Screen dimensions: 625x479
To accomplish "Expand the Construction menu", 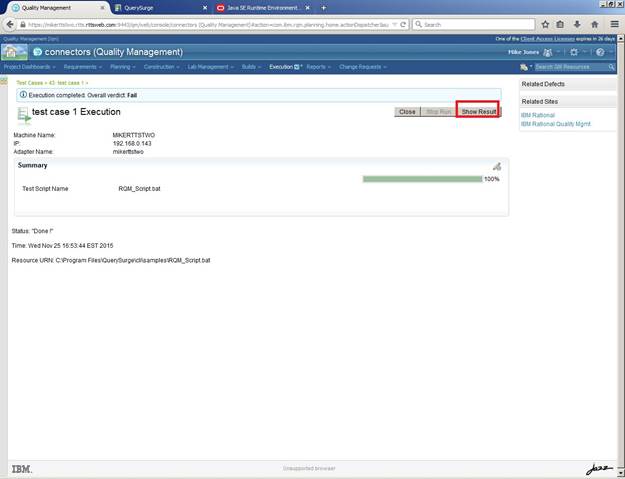I will [x=161, y=67].
